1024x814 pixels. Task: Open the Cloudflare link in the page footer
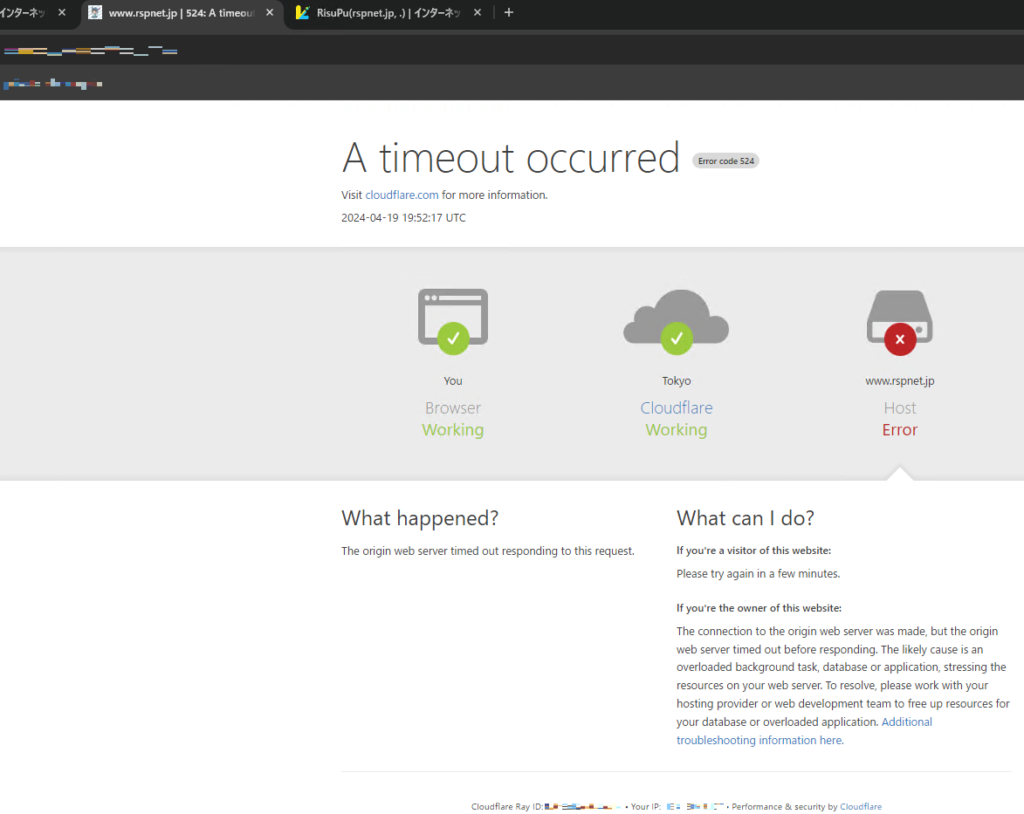pyautogui.click(x=860, y=806)
